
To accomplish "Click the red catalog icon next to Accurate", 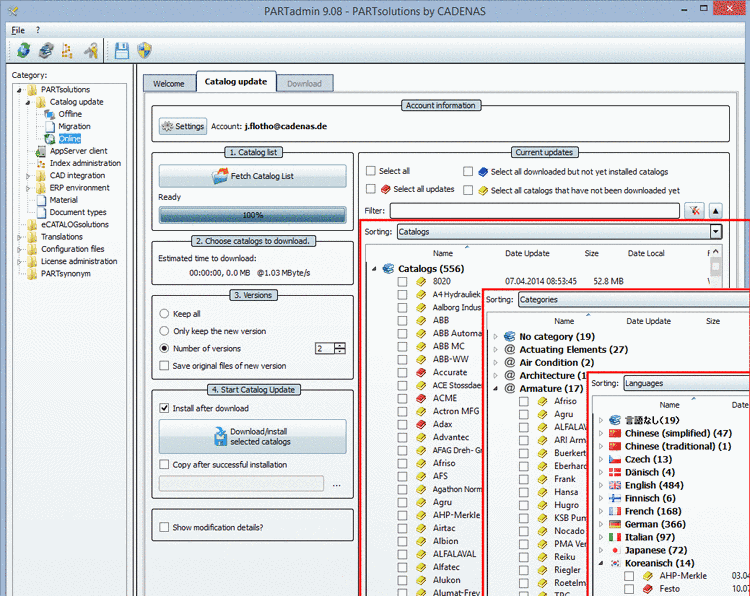I will [x=421, y=373].
